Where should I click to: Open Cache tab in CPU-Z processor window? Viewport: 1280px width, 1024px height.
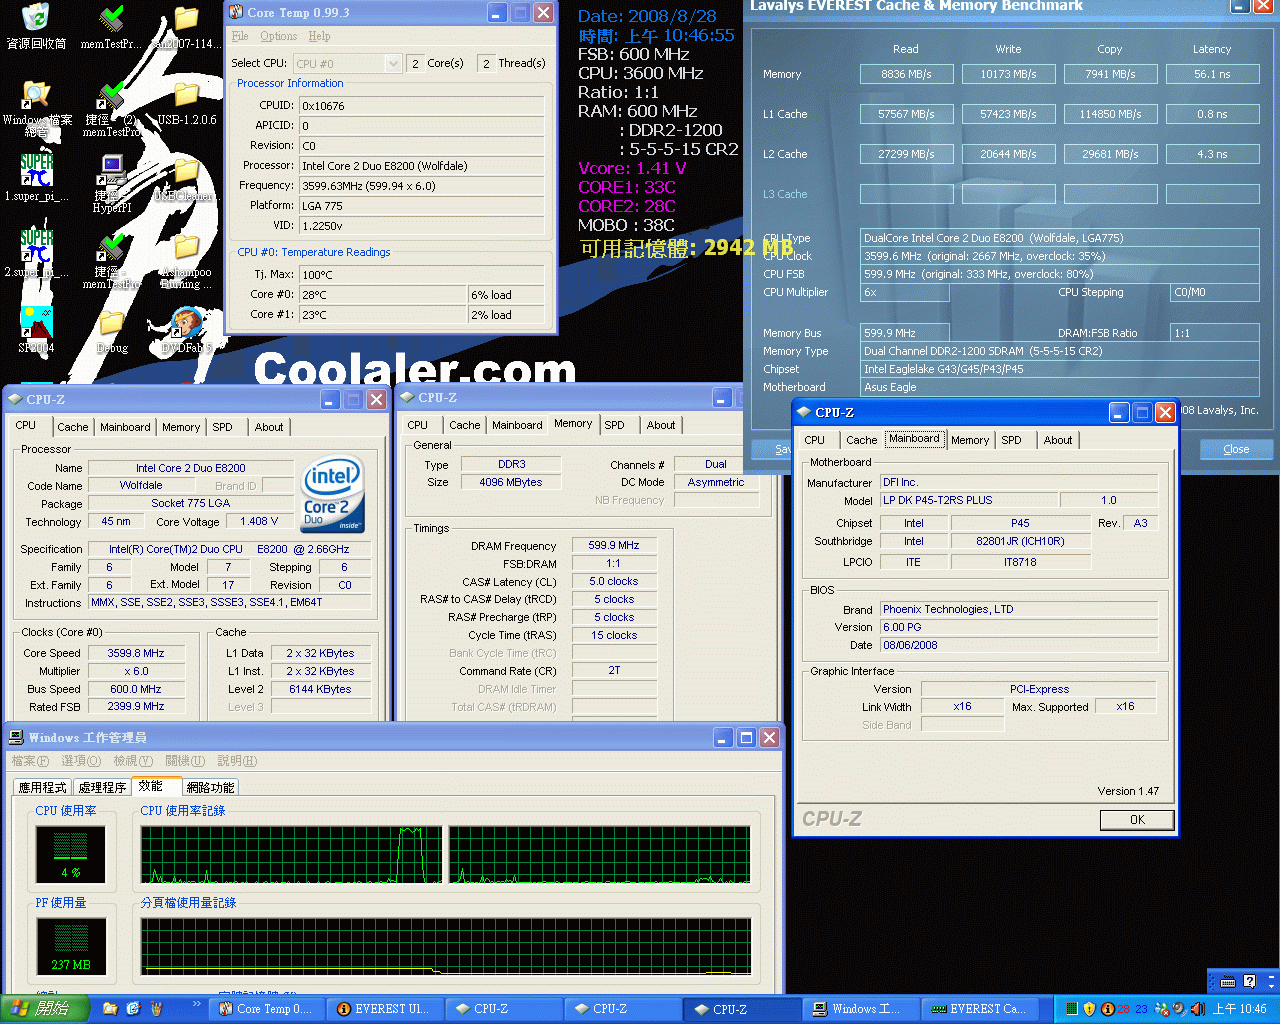point(72,427)
